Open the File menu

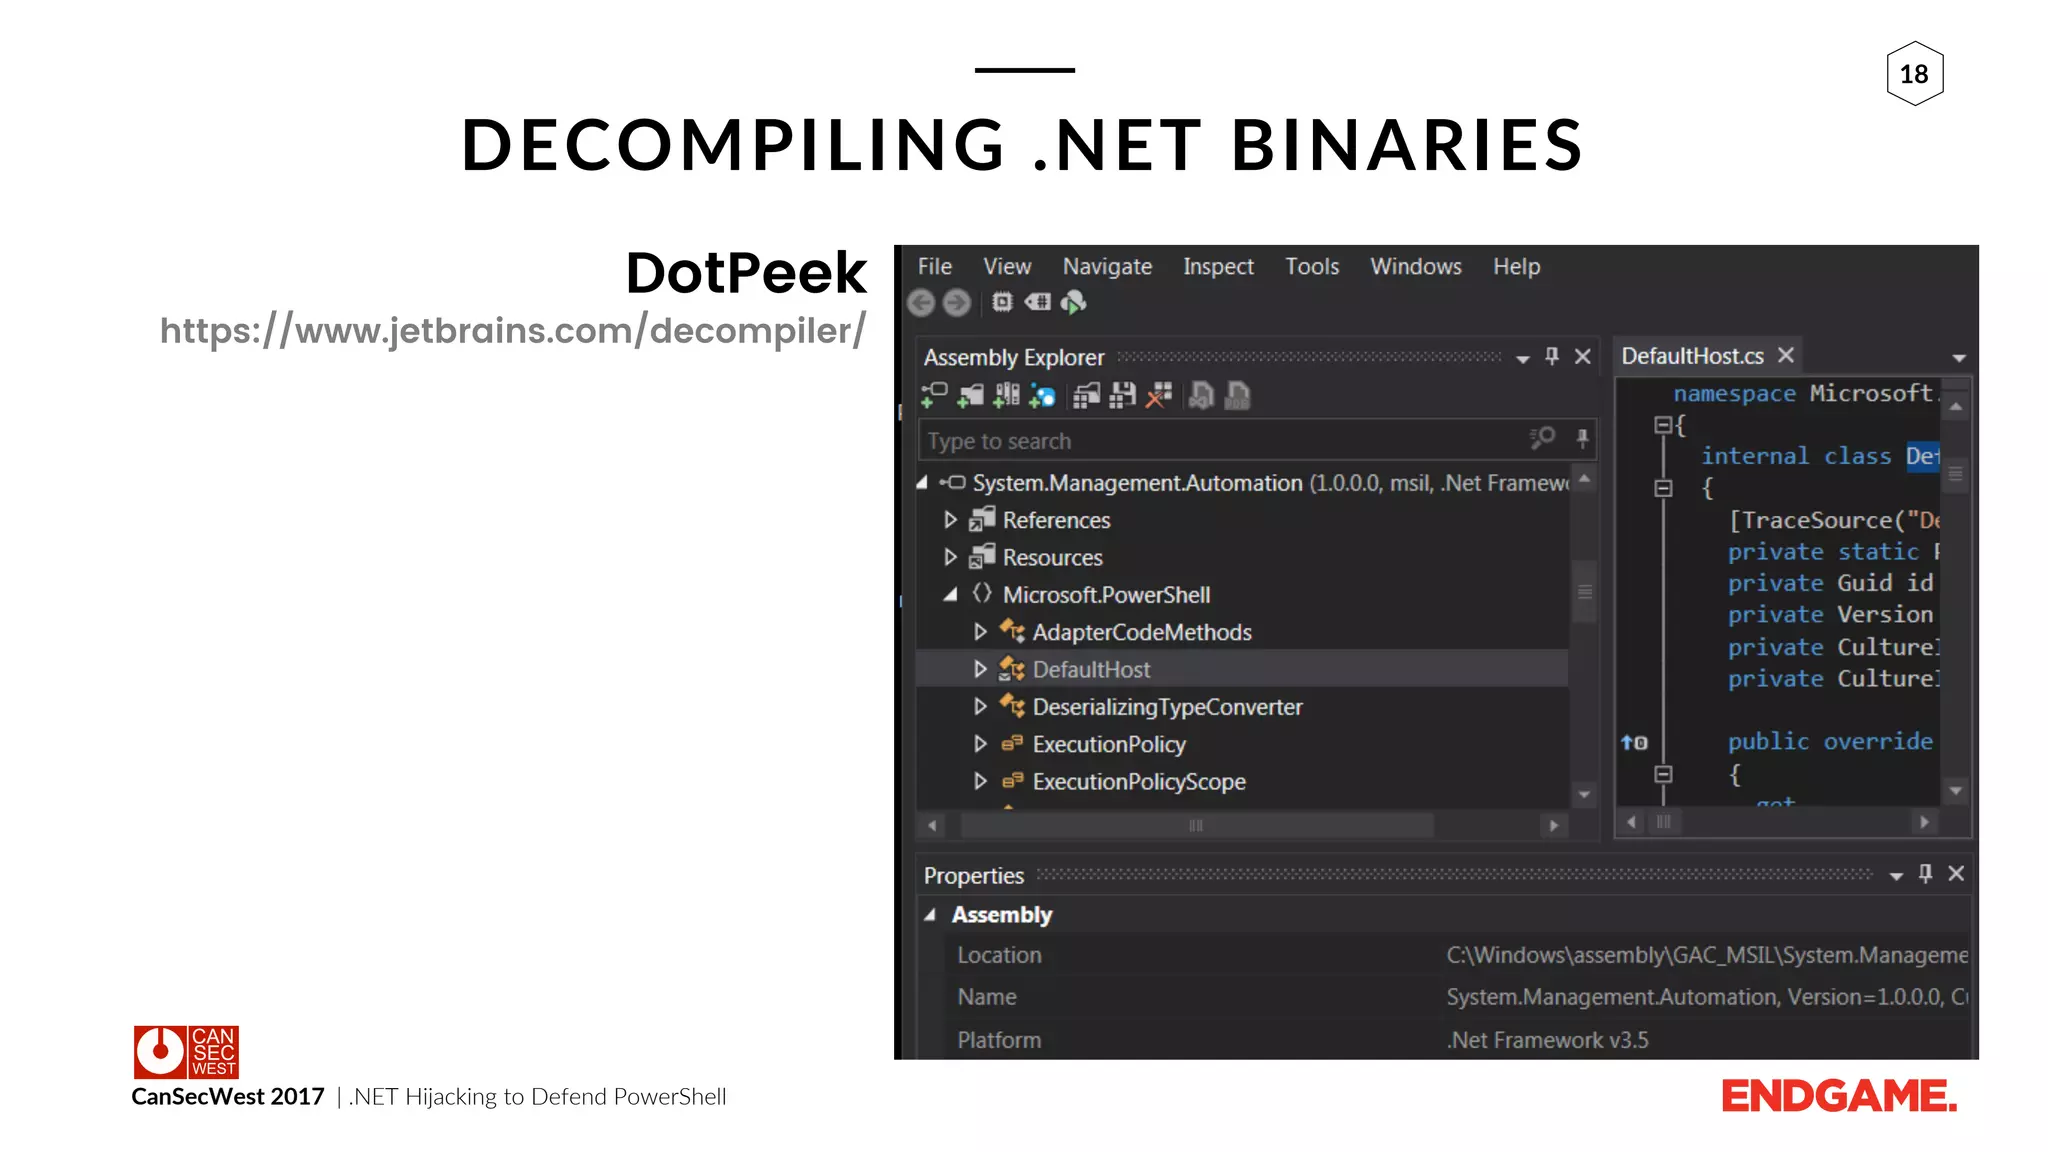tap(935, 266)
